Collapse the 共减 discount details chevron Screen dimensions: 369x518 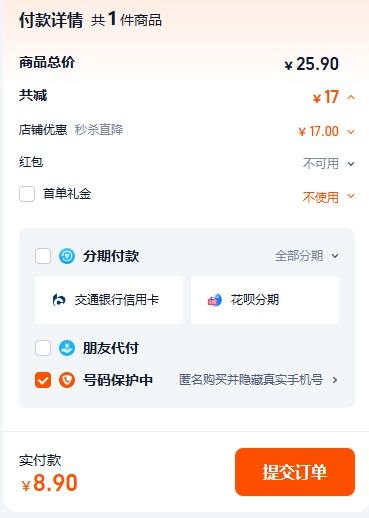pos(351,97)
